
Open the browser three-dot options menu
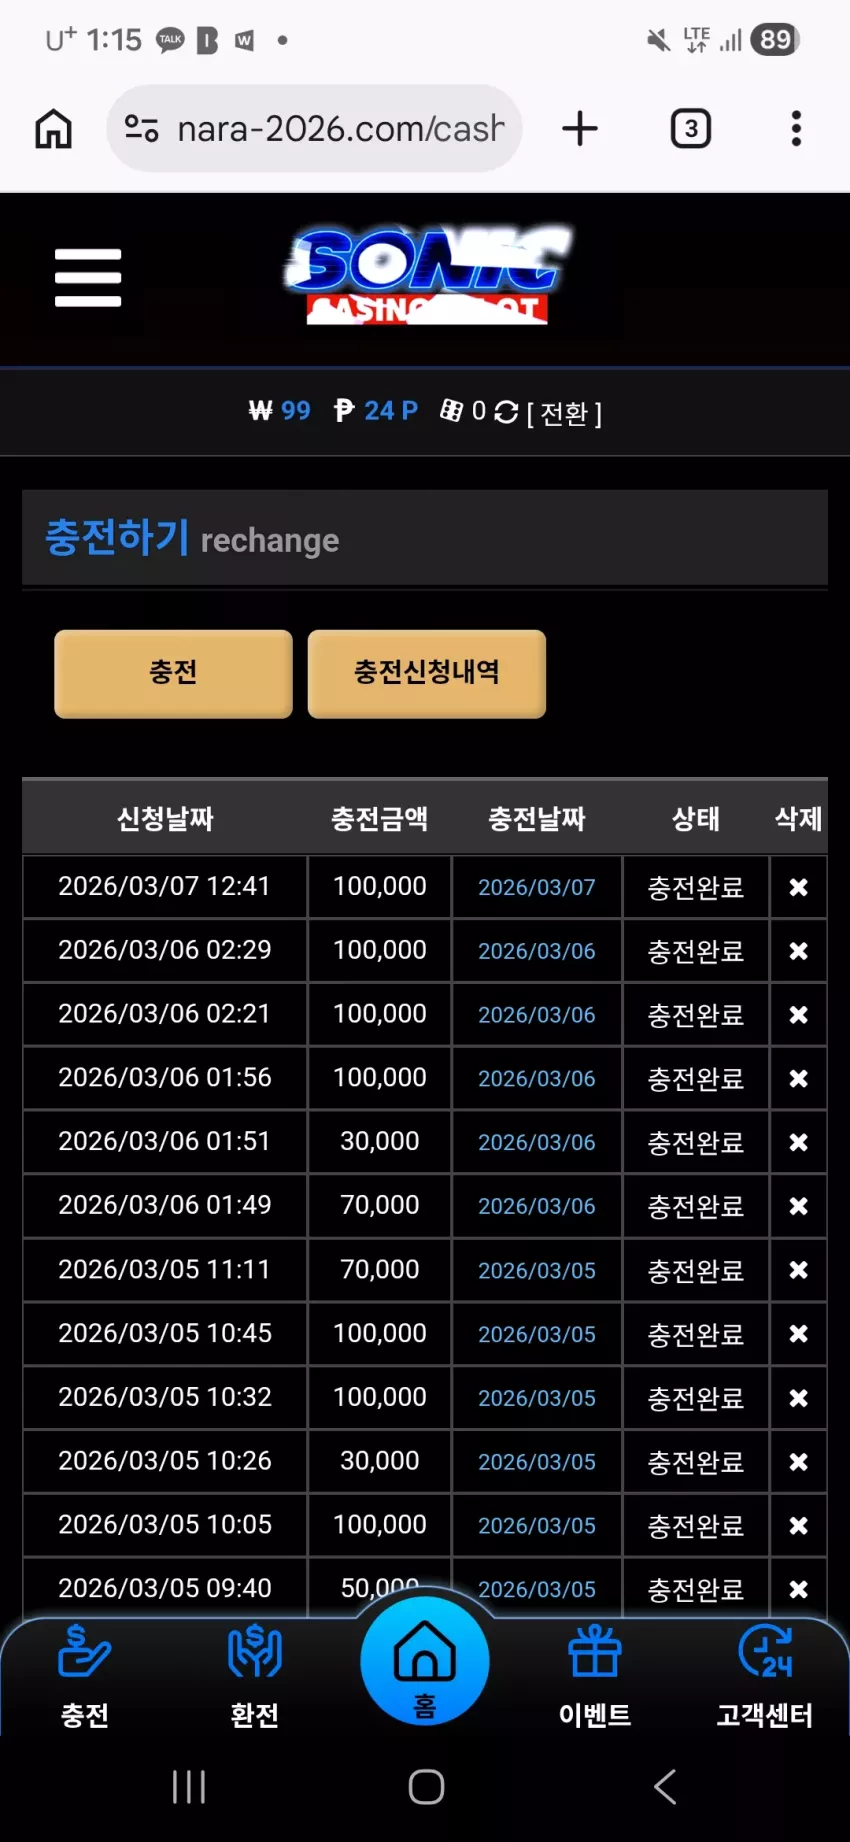[796, 129]
